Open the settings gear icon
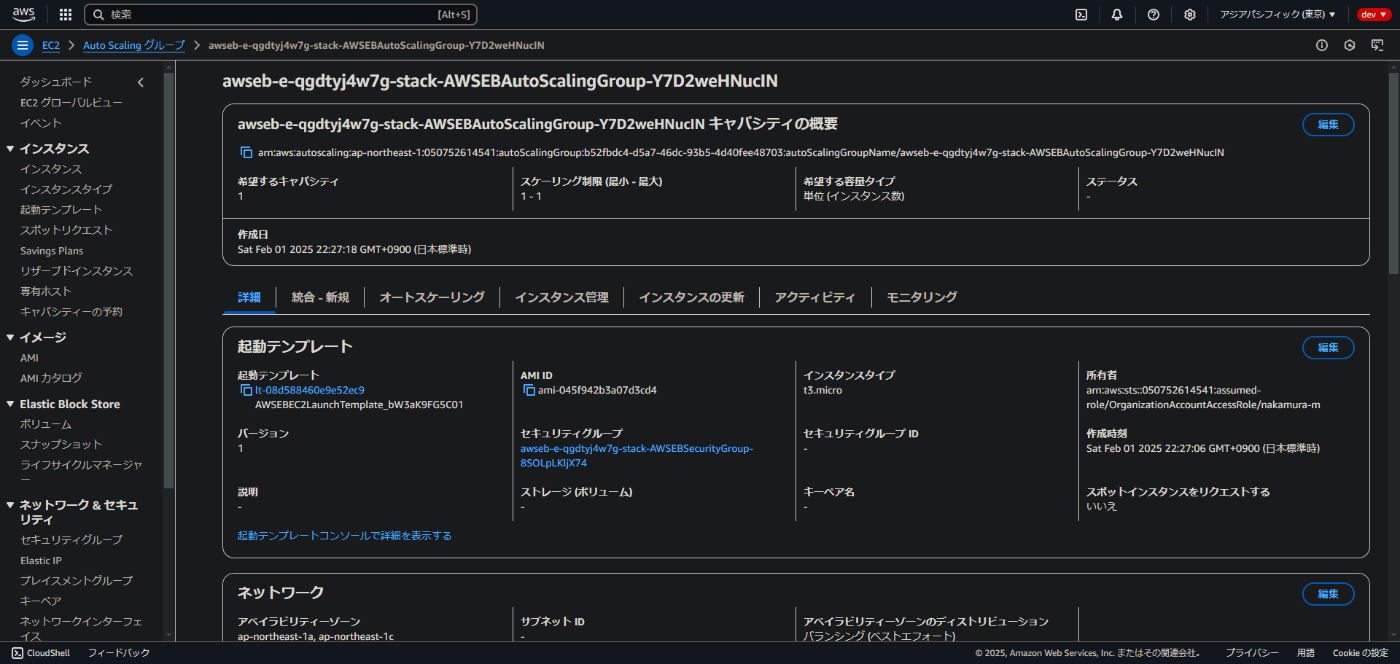 (1189, 15)
